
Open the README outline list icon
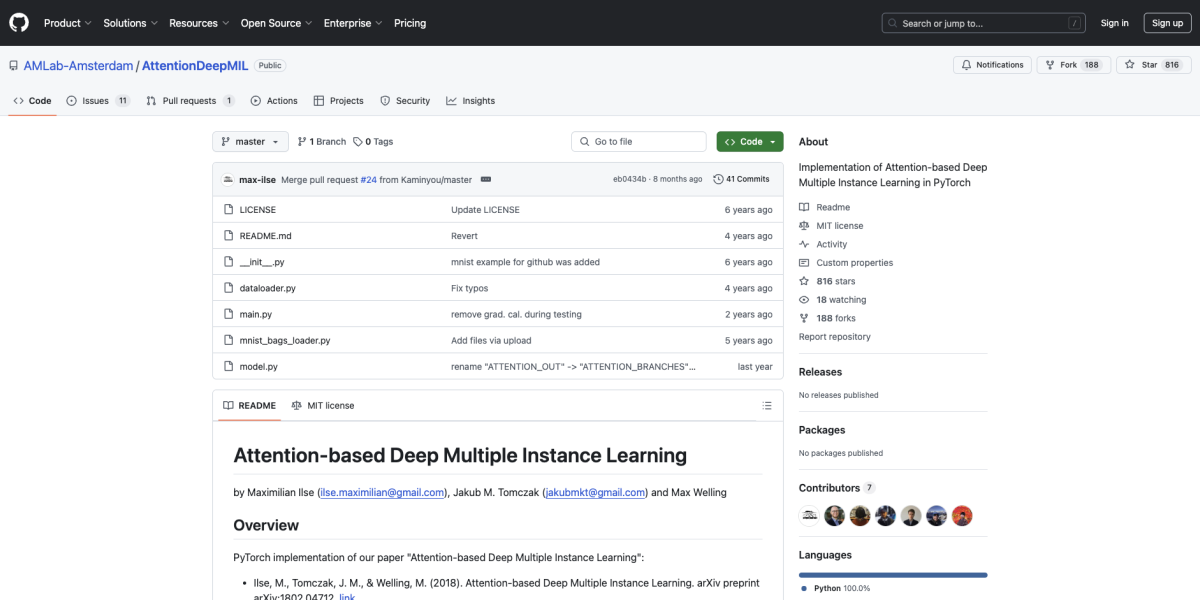point(767,406)
